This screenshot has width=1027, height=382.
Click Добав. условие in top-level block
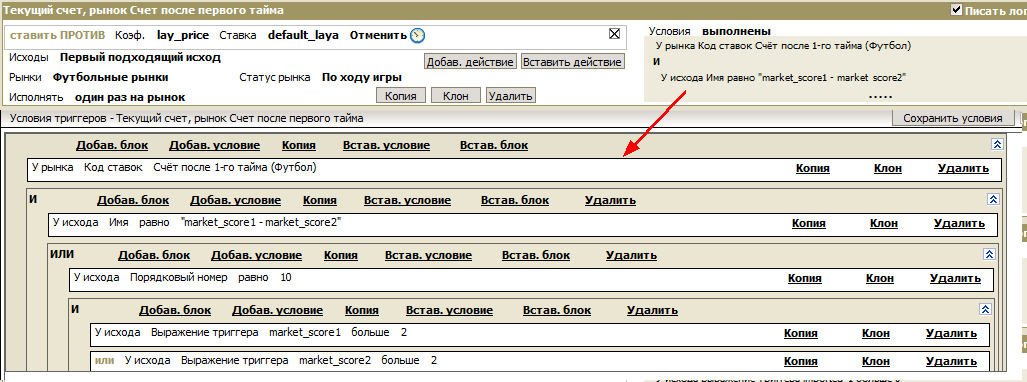(214, 145)
